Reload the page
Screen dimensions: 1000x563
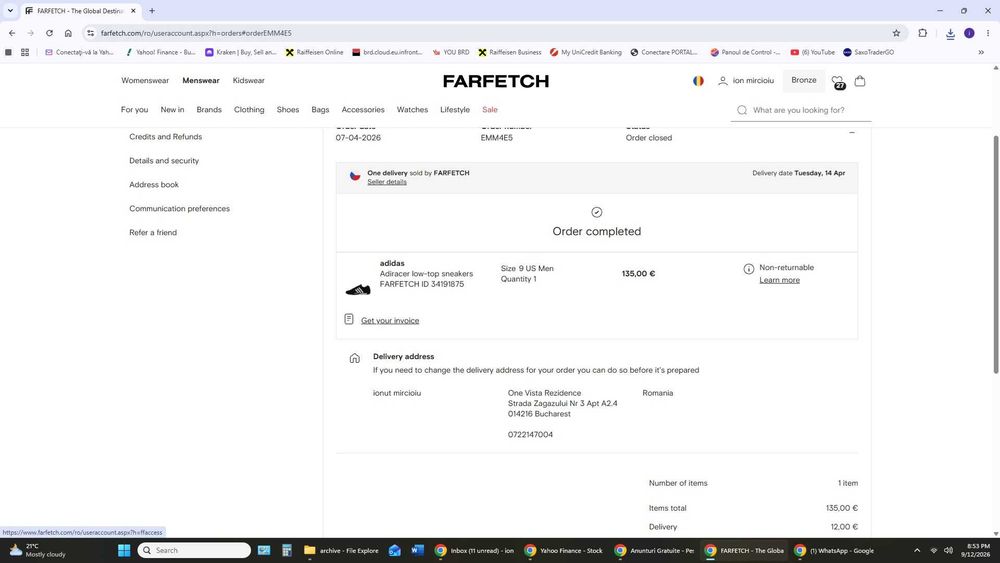tap(49, 33)
